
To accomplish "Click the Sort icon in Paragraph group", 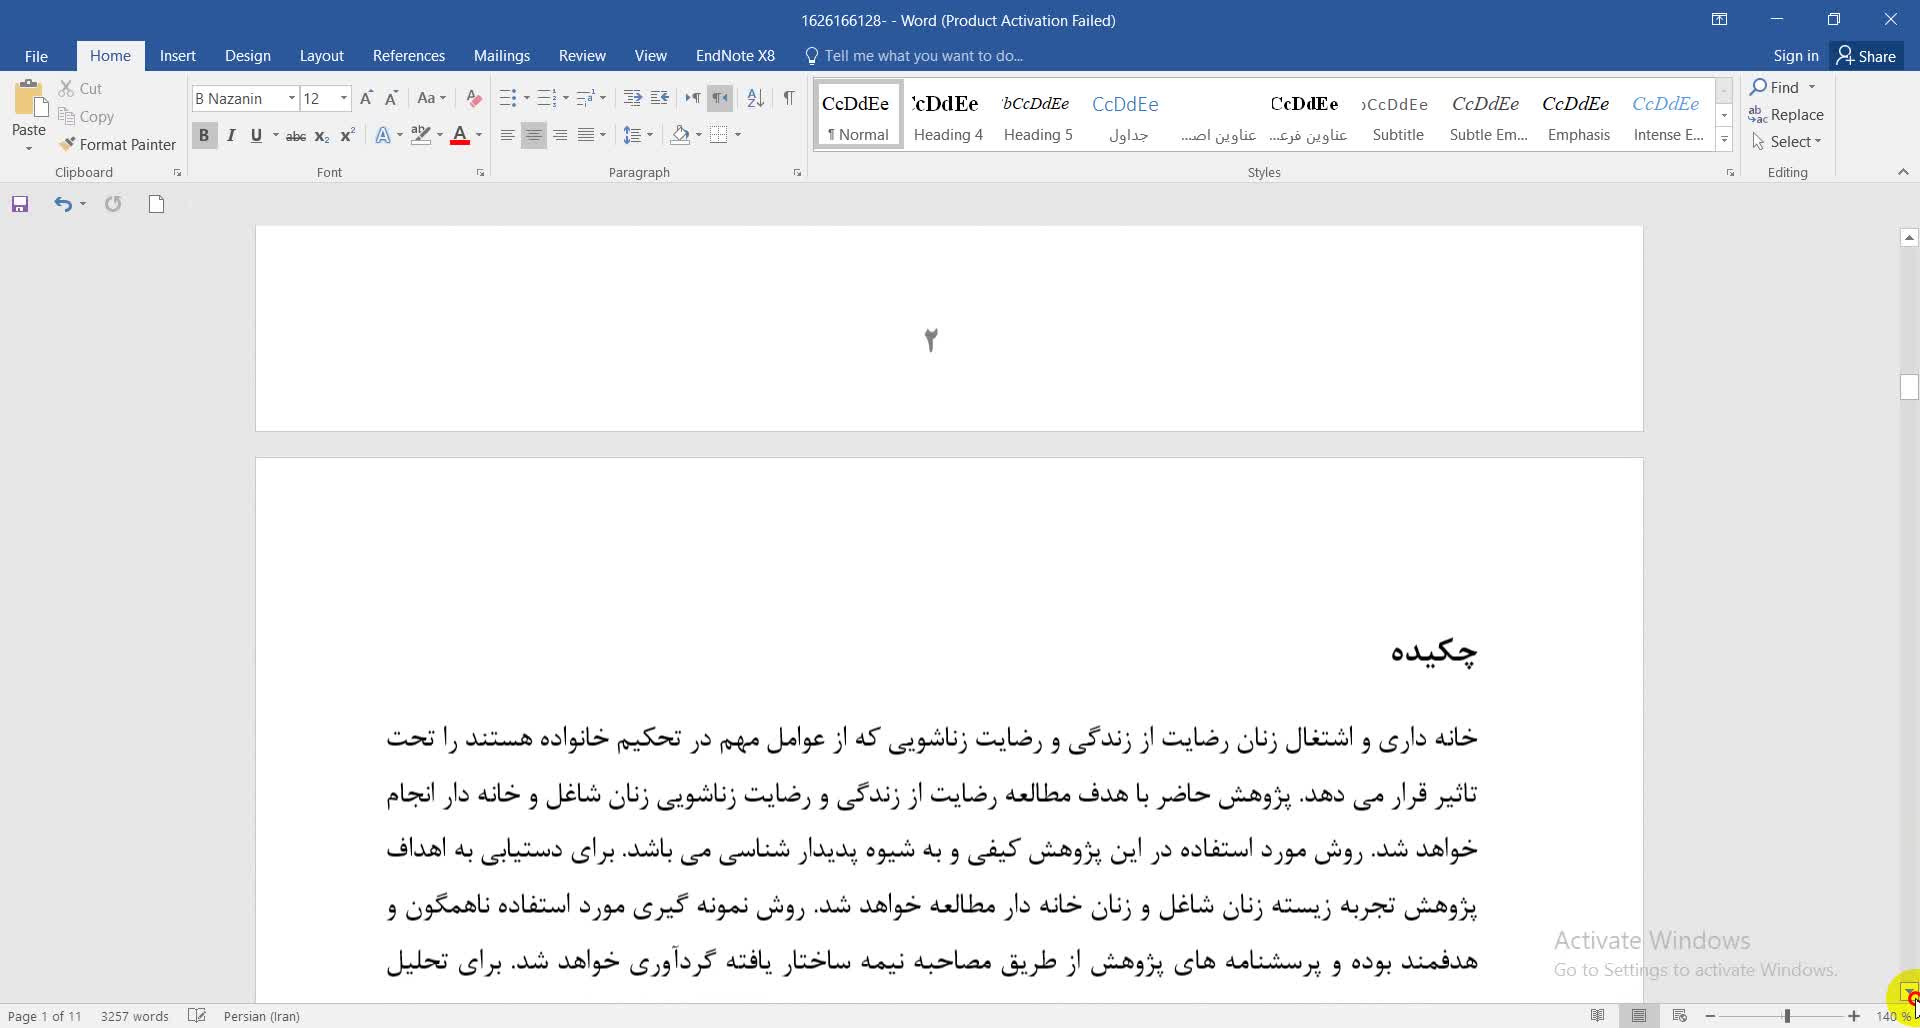I will coord(756,98).
